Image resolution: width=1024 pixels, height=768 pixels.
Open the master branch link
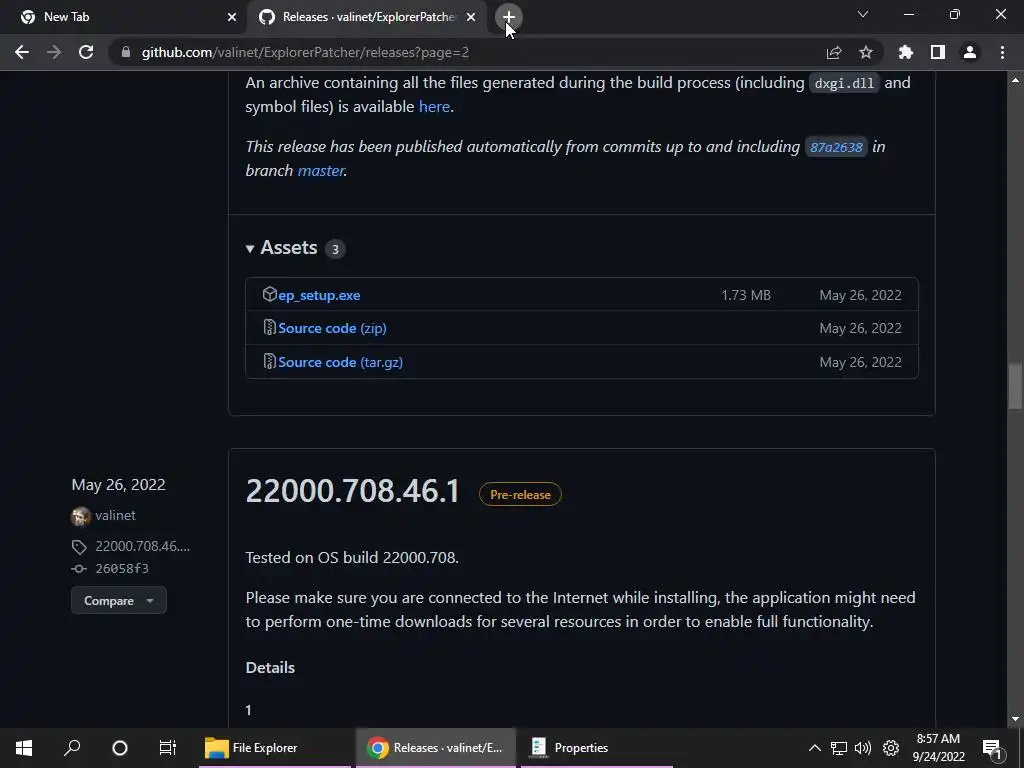tap(321, 170)
